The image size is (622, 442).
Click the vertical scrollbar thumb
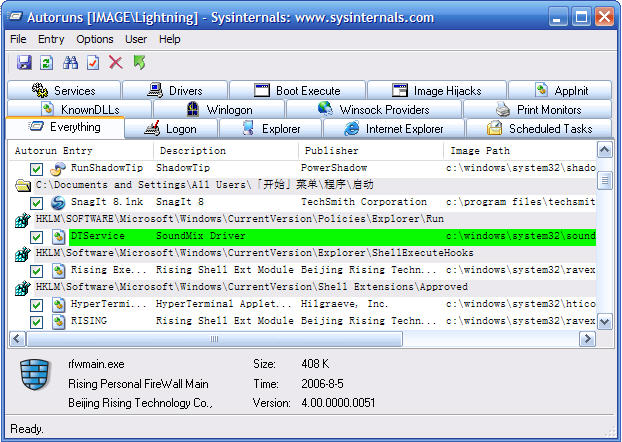(x=604, y=181)
